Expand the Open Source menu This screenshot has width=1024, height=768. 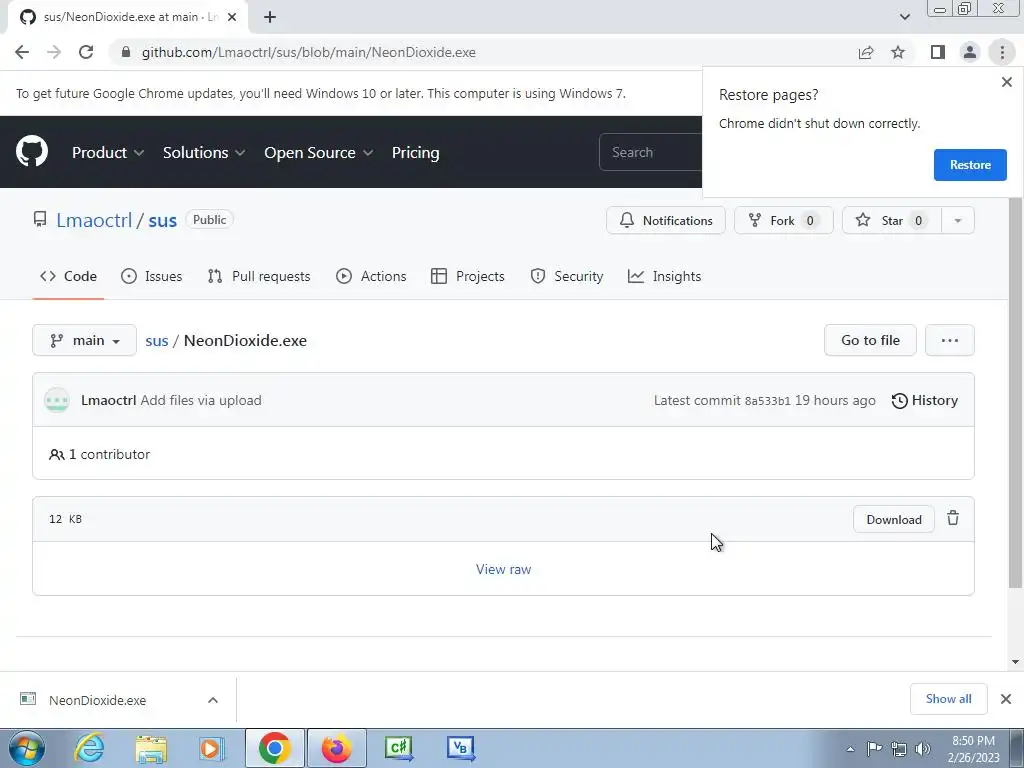[x=319, y=152]
